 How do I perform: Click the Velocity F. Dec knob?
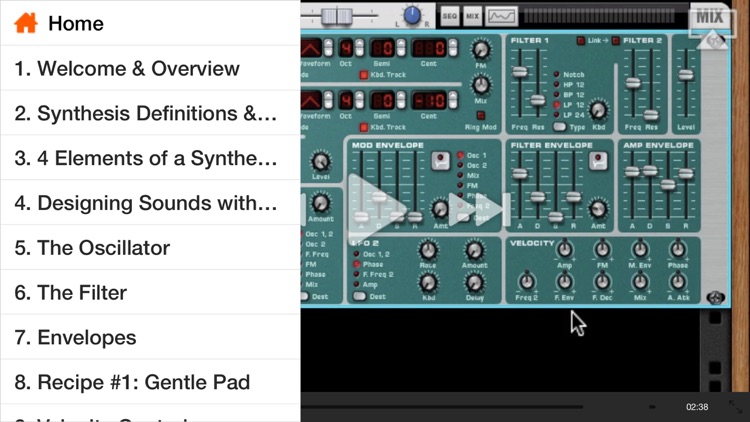(602, 281)
